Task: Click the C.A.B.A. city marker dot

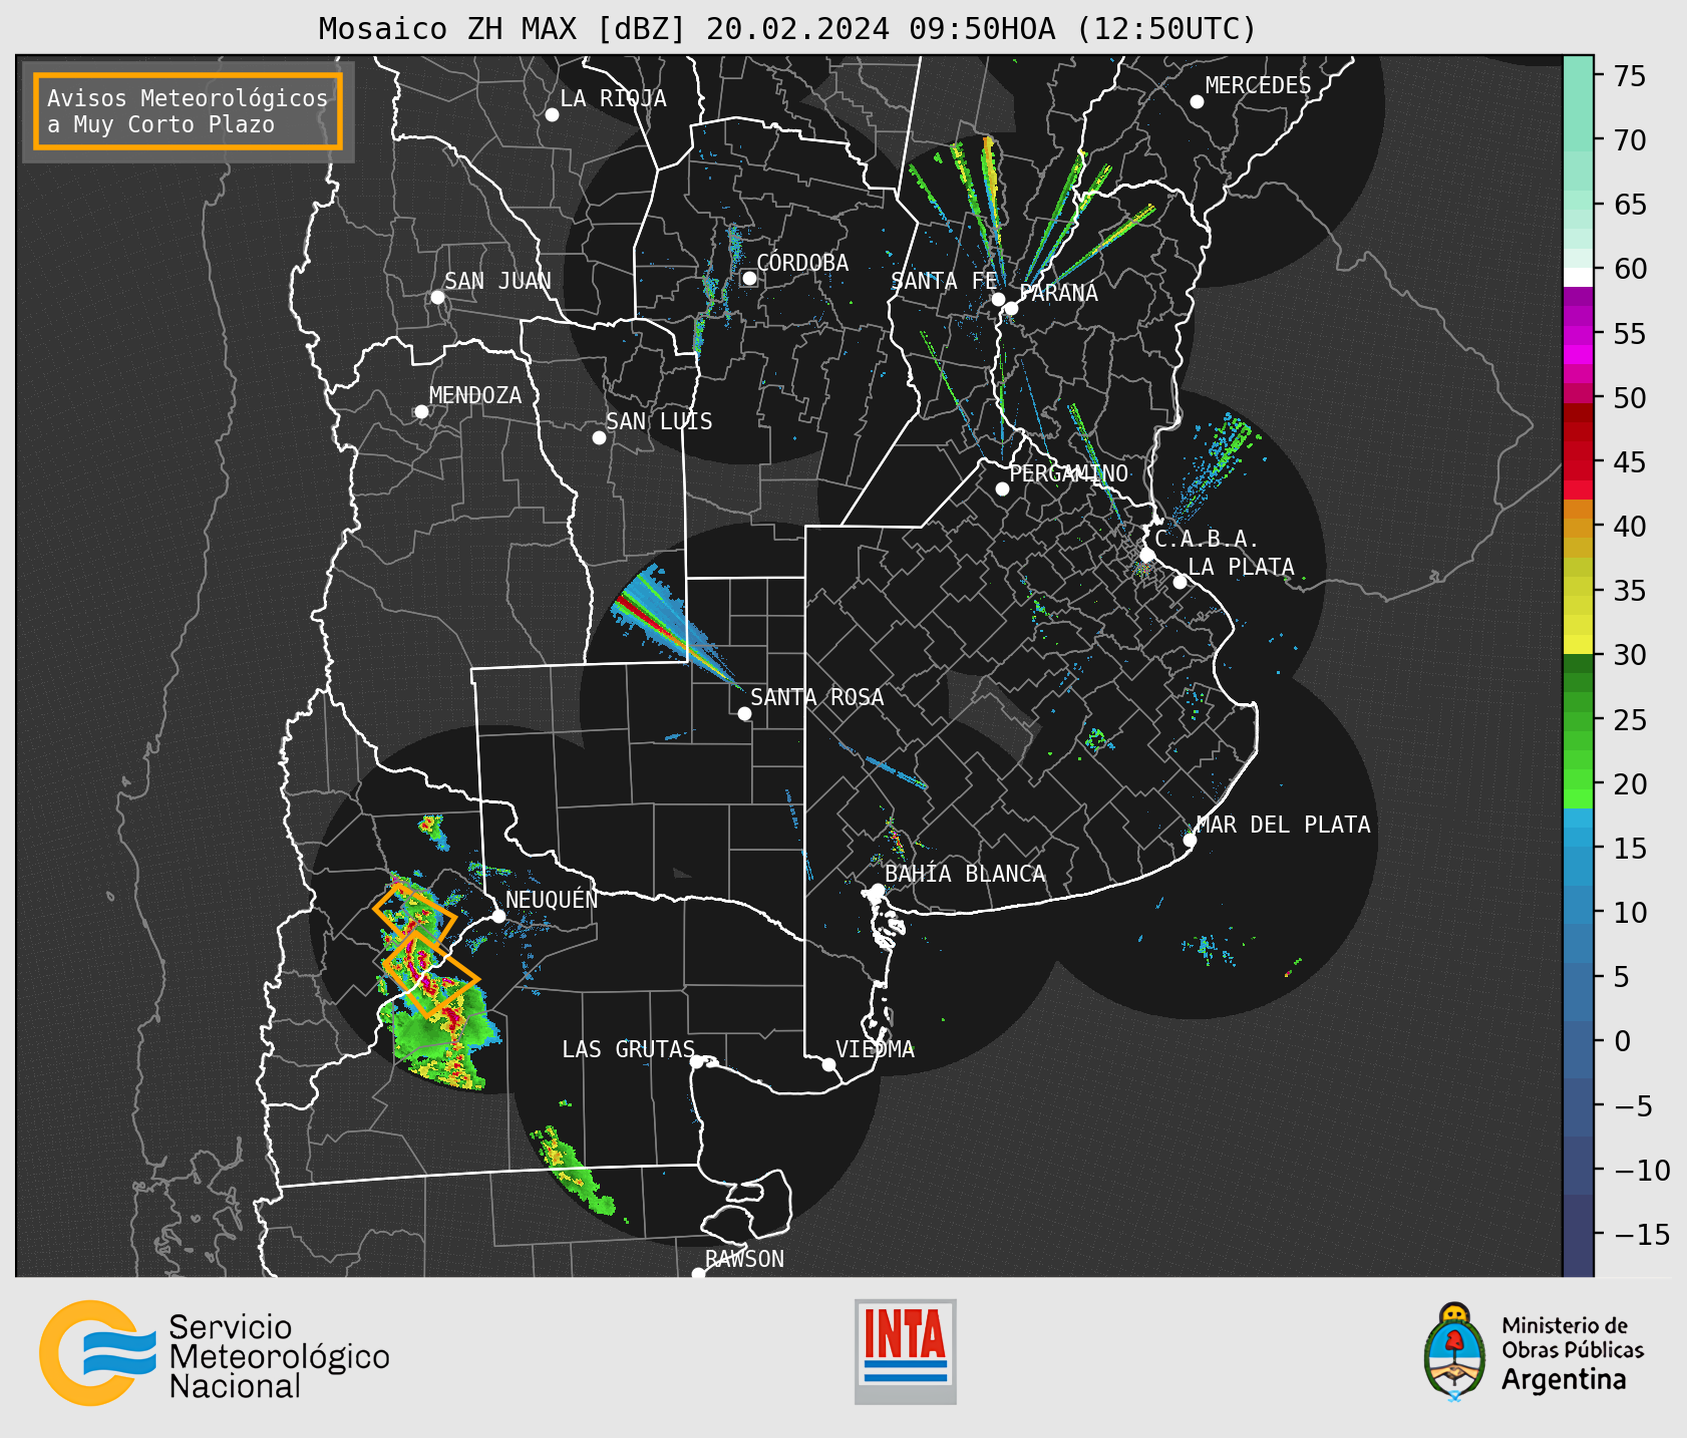Action: click(1148, 555)
